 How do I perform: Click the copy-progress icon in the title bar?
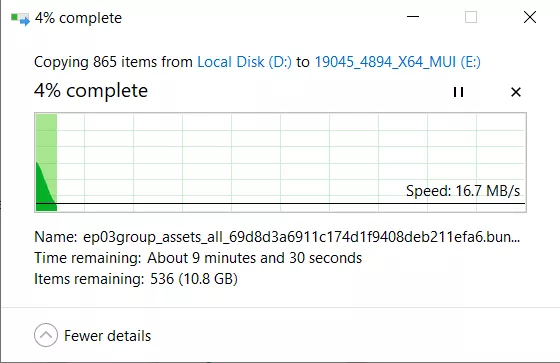click(x=20, y=19)
